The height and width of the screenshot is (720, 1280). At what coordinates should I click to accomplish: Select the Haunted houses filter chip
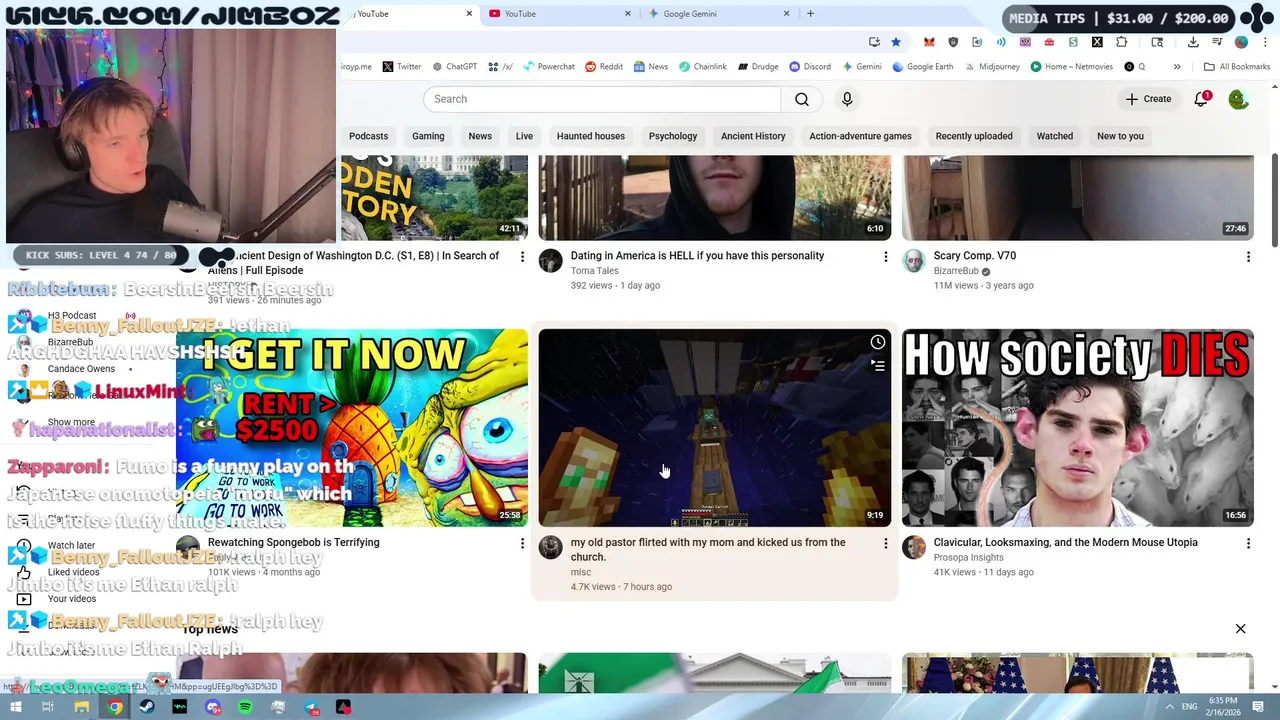coord(590,136)
